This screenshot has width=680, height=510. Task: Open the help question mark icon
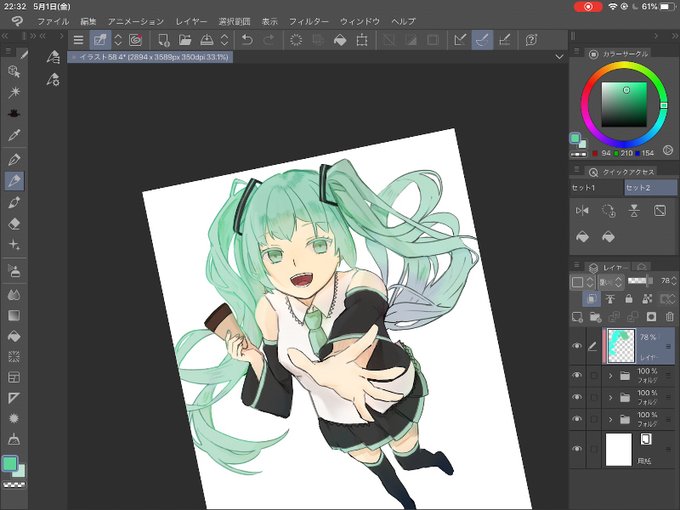click(x=531, y=40)
